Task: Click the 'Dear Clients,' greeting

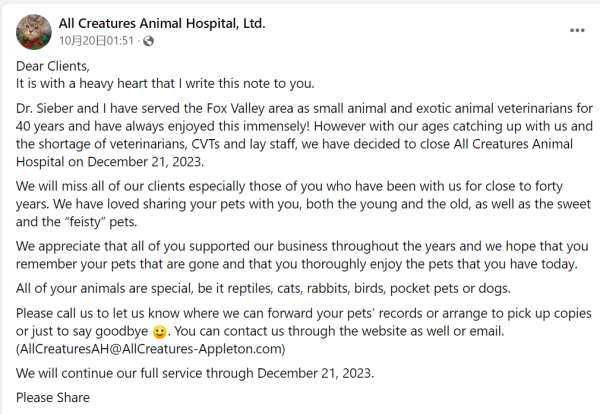Action: pos(53,66)
